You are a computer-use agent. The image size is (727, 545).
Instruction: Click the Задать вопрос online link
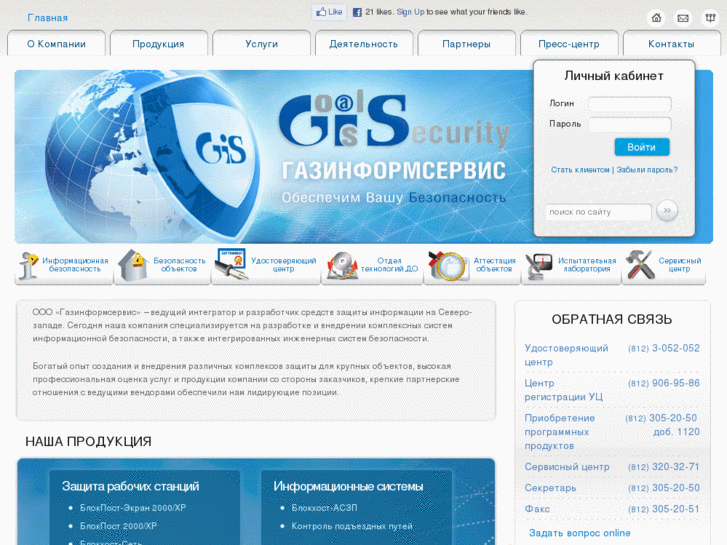[x=580, y=533]
